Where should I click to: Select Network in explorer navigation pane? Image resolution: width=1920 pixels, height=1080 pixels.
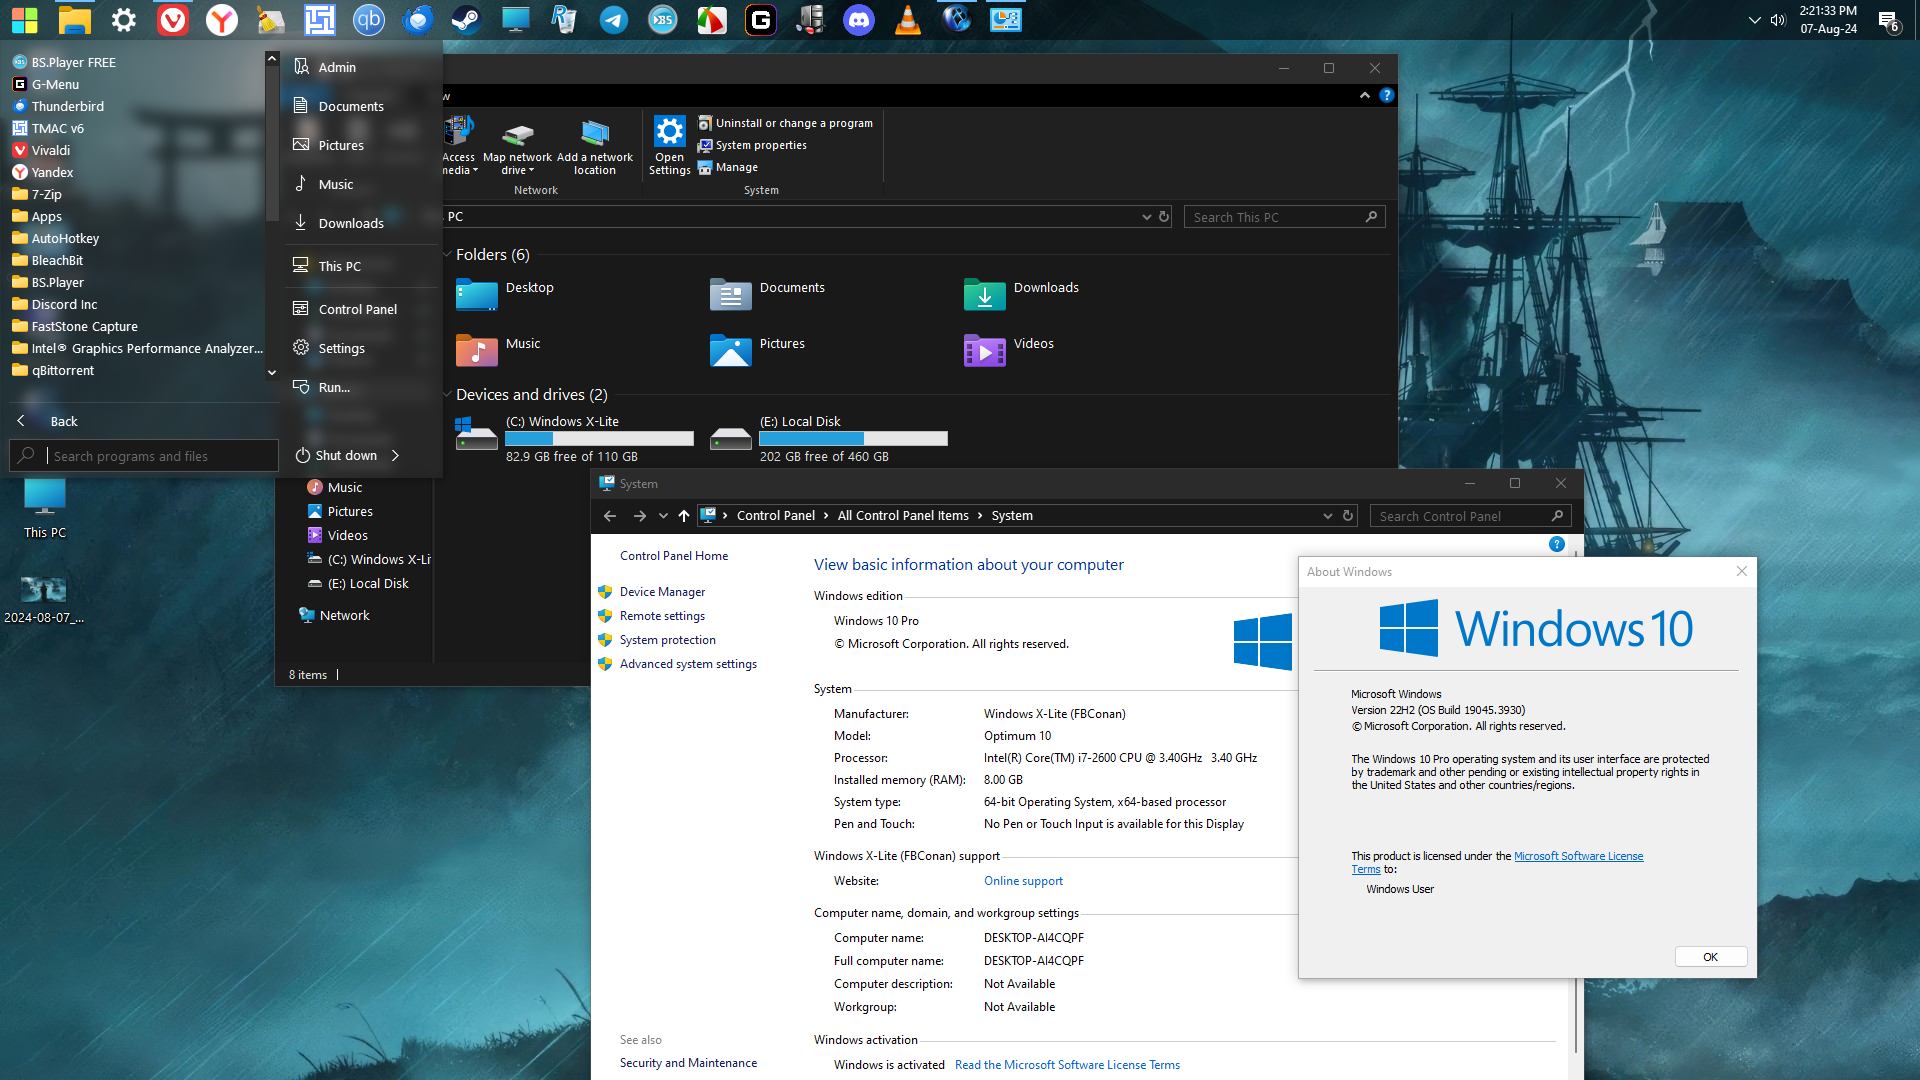pyautogui.click(x=334, y=615)
